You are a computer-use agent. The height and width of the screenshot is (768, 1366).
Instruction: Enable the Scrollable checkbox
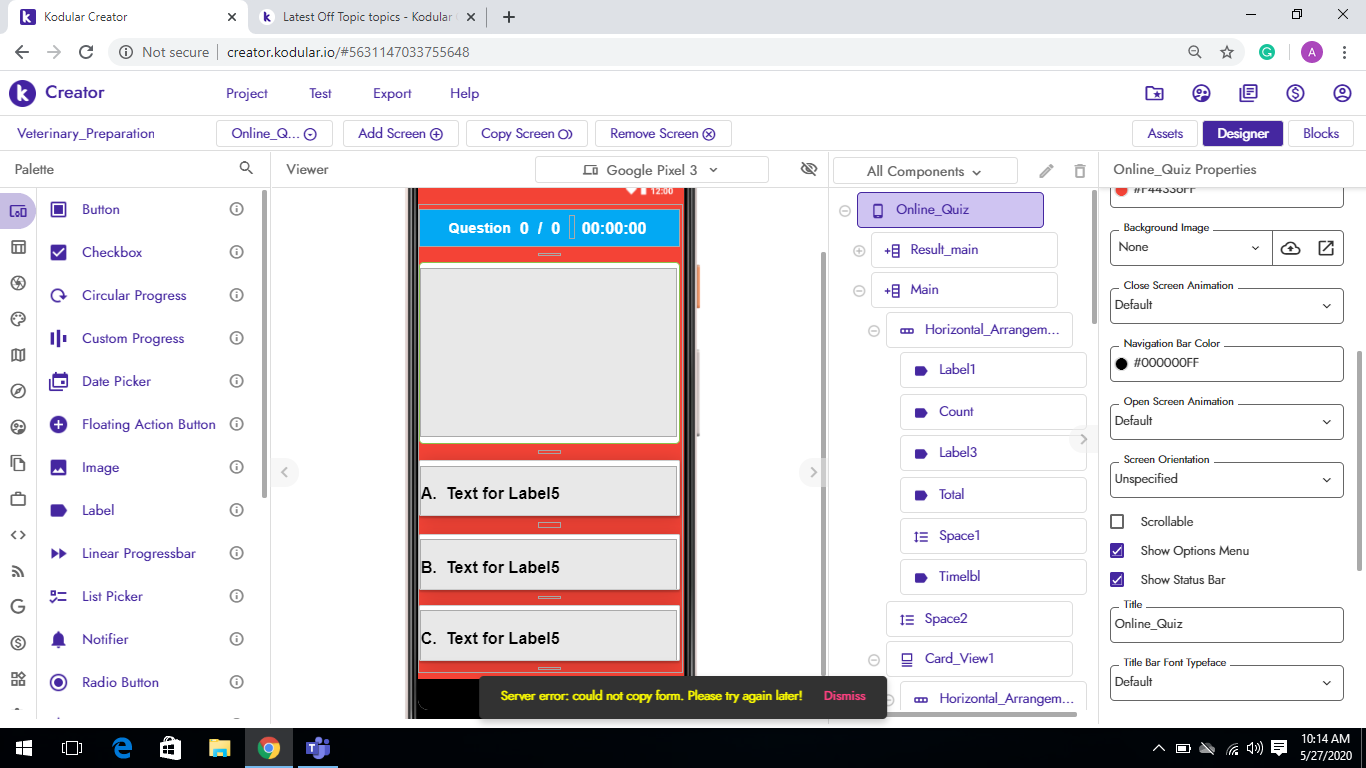click(1118, 522)
